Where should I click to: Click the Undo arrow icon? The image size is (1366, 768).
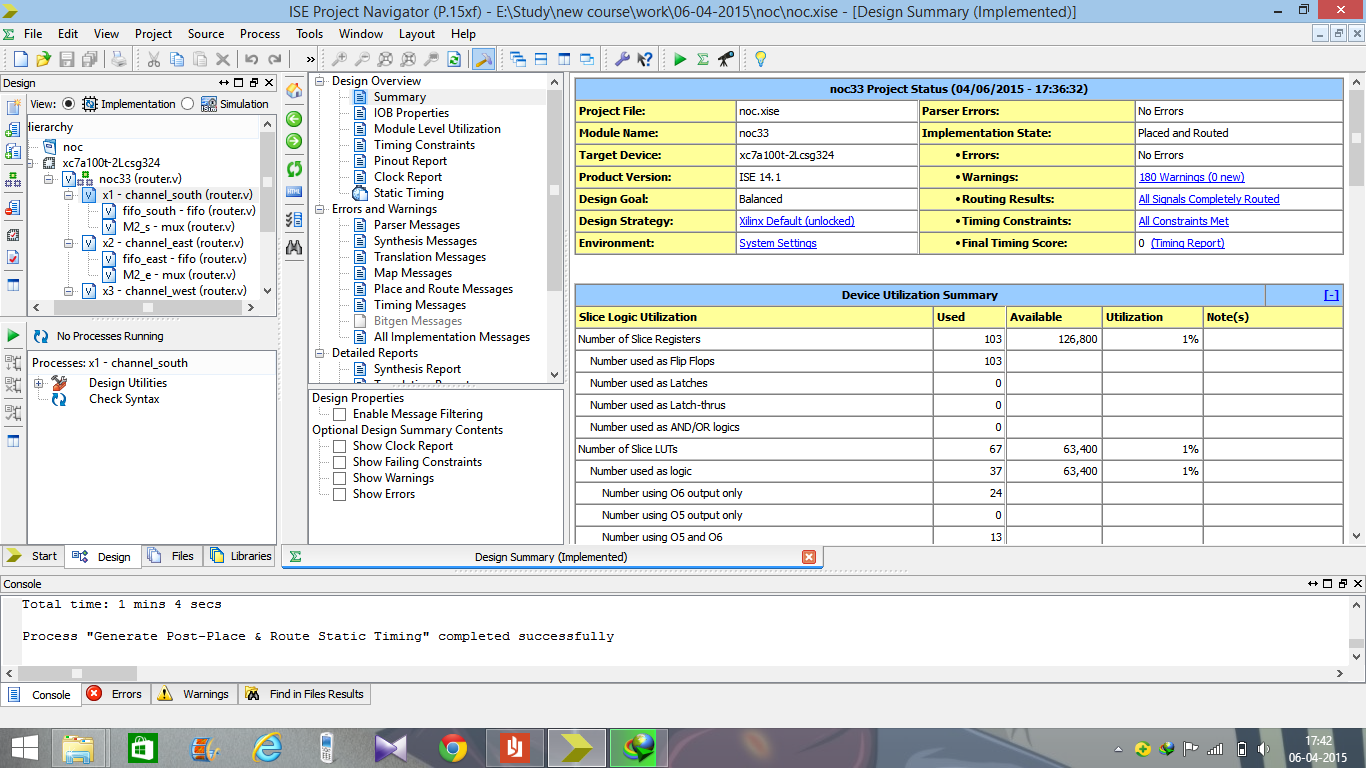[x=251, y=59]
